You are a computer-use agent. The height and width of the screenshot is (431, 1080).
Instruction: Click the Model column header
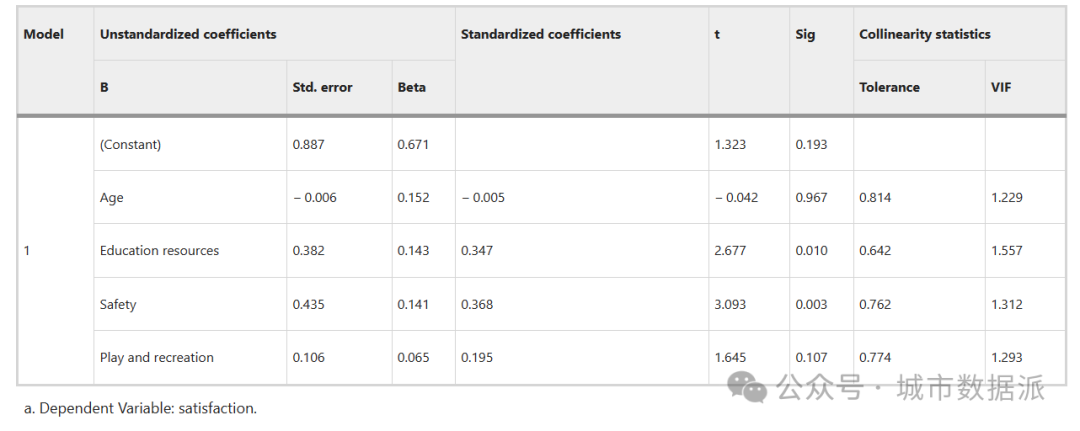click(43, 34)
